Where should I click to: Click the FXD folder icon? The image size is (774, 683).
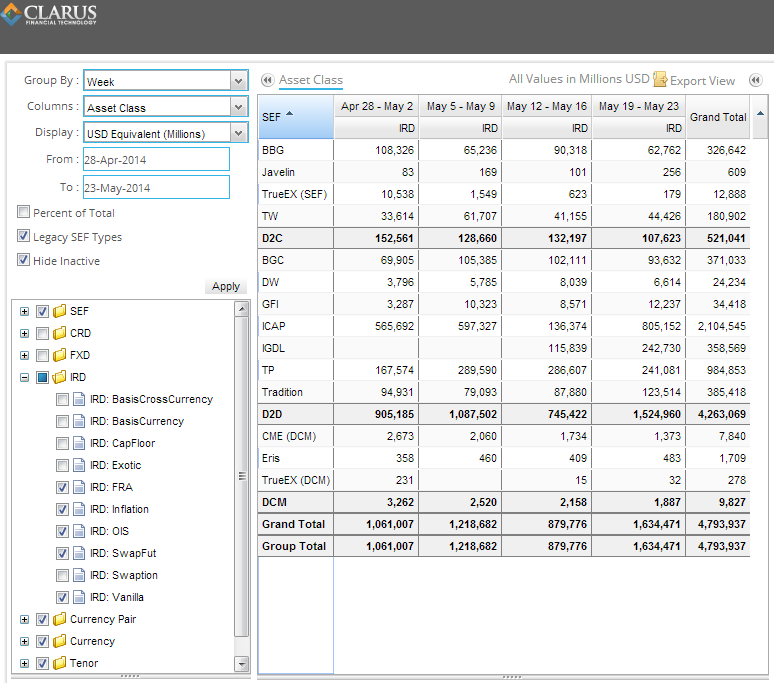(59, 355)
